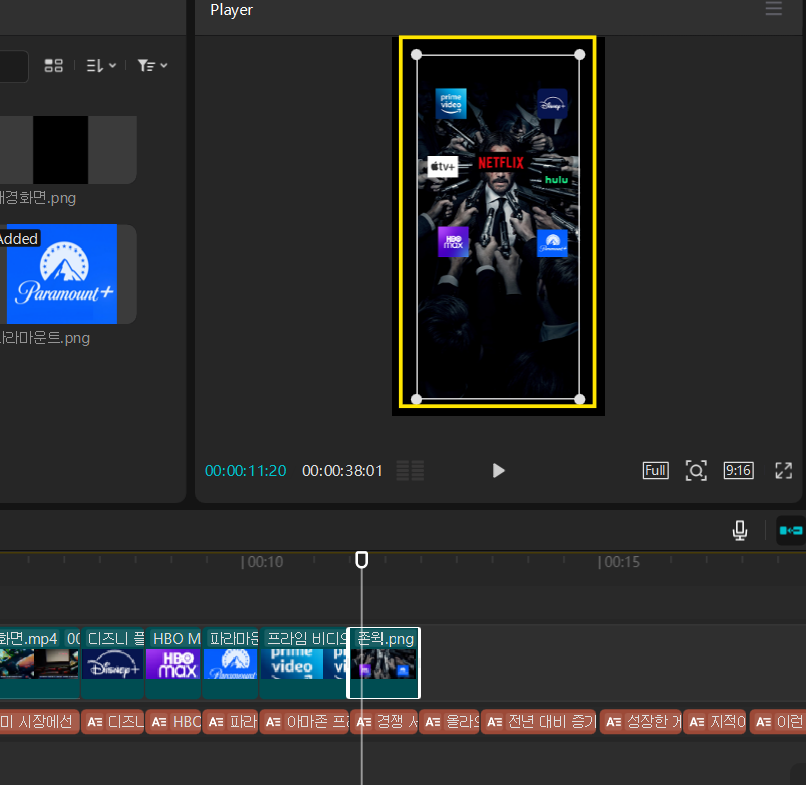Open the preview zoom magnifier icon
This screenshot has height=785, width=806.
point(696,470)
